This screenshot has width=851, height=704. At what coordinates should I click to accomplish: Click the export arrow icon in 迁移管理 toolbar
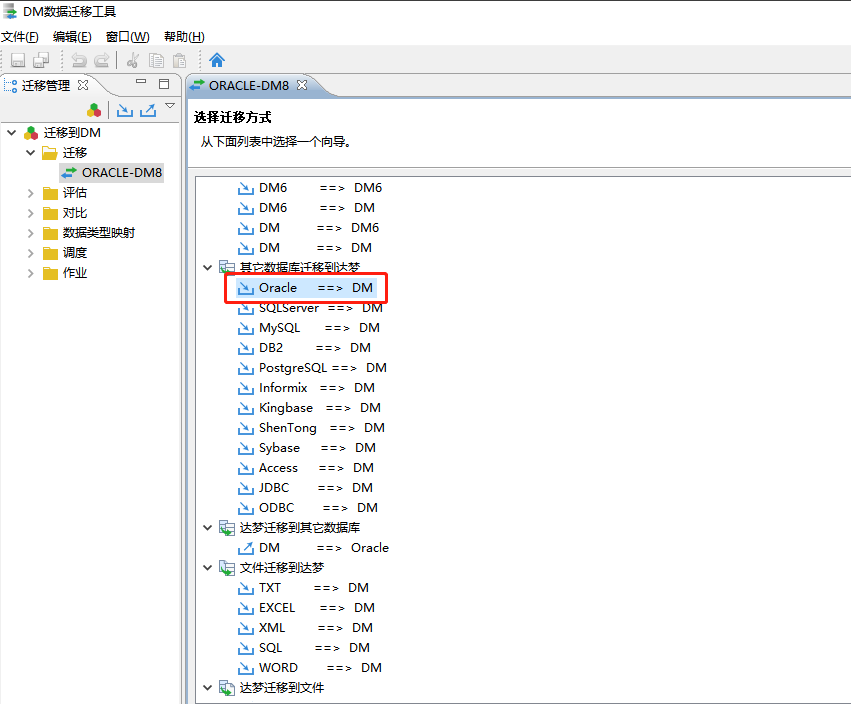pyautogui.click(x=148, y=110)
